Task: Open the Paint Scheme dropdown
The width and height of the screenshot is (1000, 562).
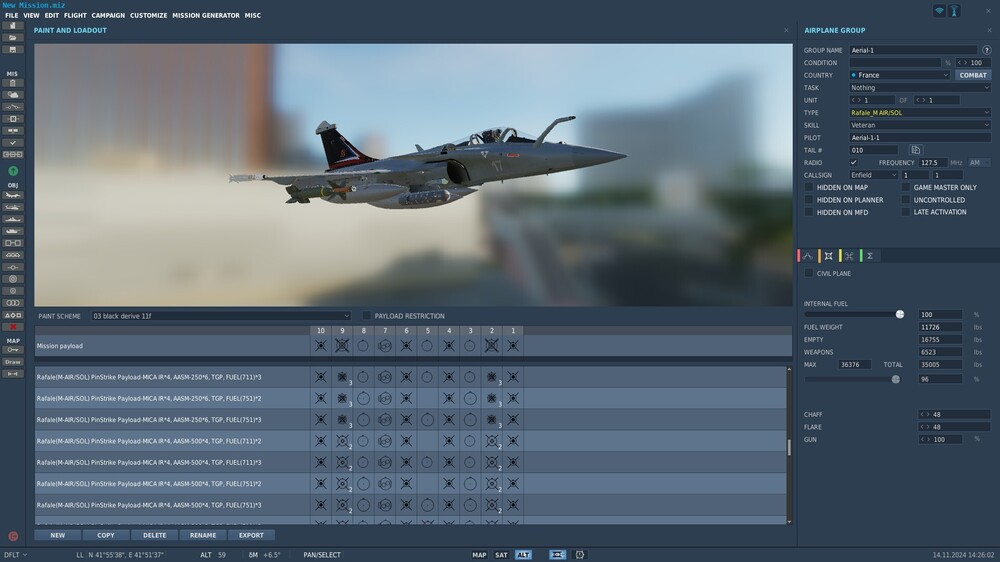Action: pos(221,316)
